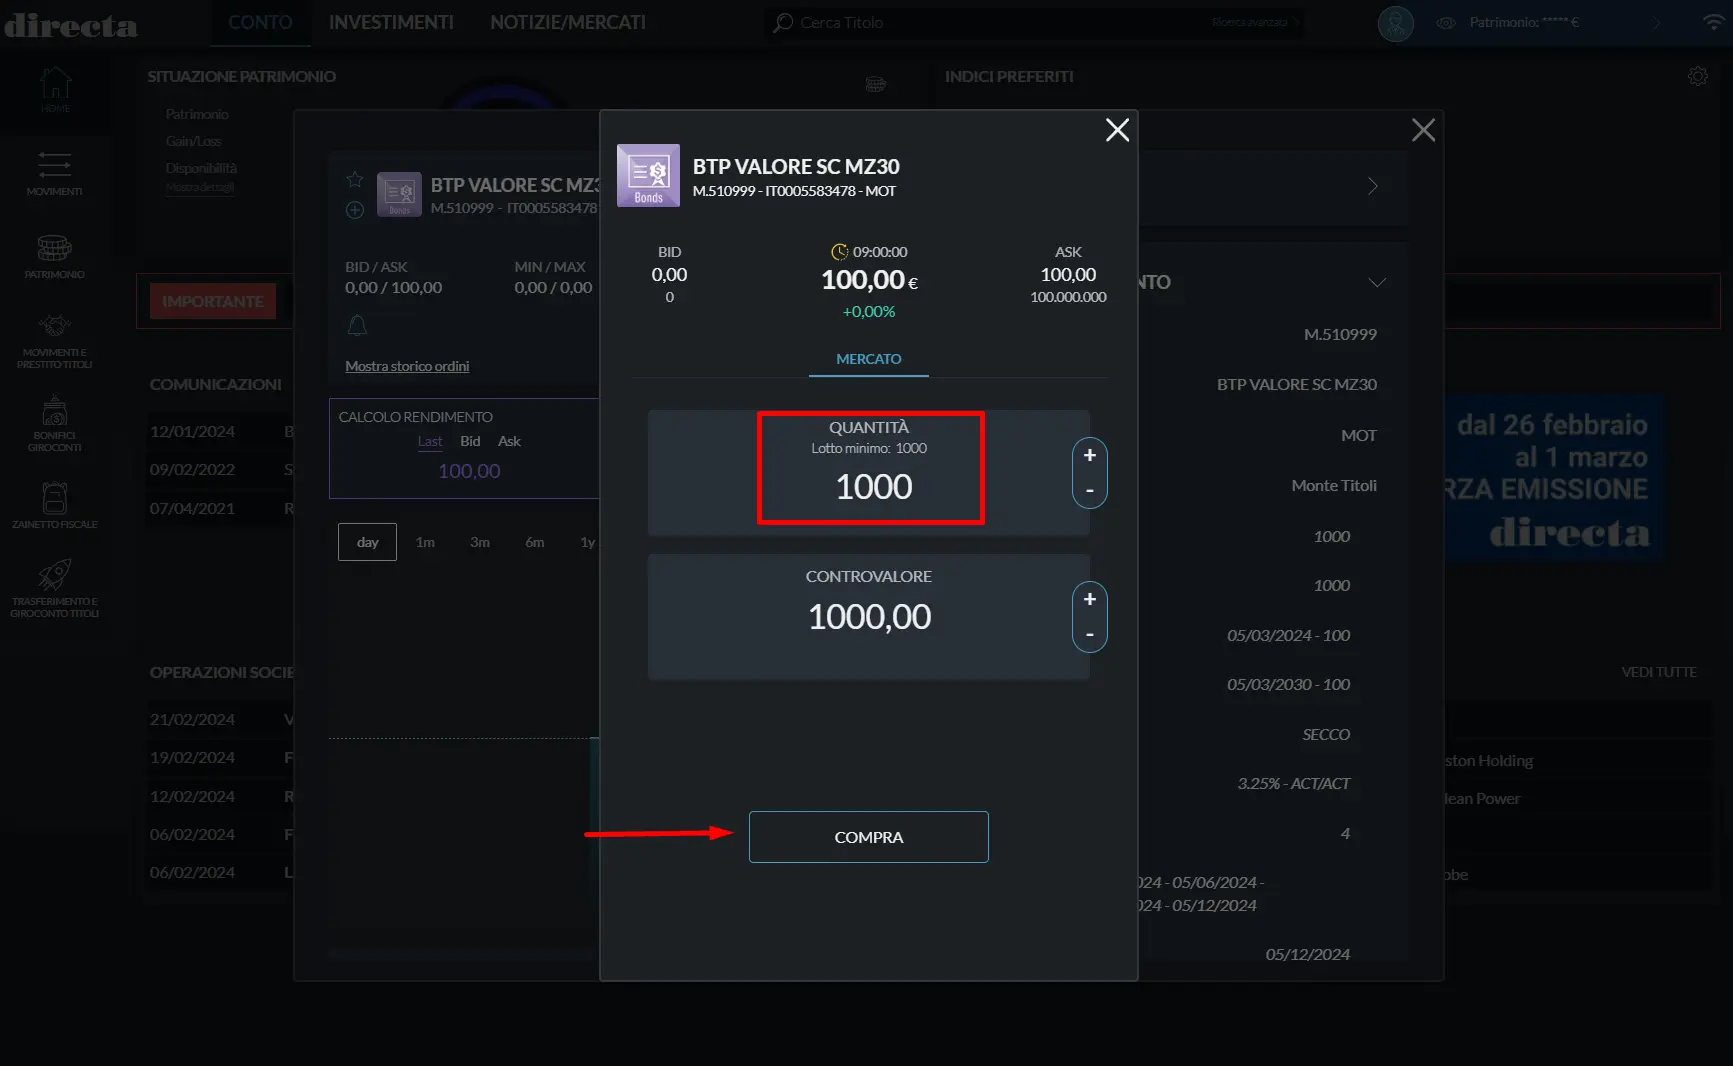The image size is (1733, 1066).
Task: Switch to the CONTO tab
Action: tap(260, 22)
